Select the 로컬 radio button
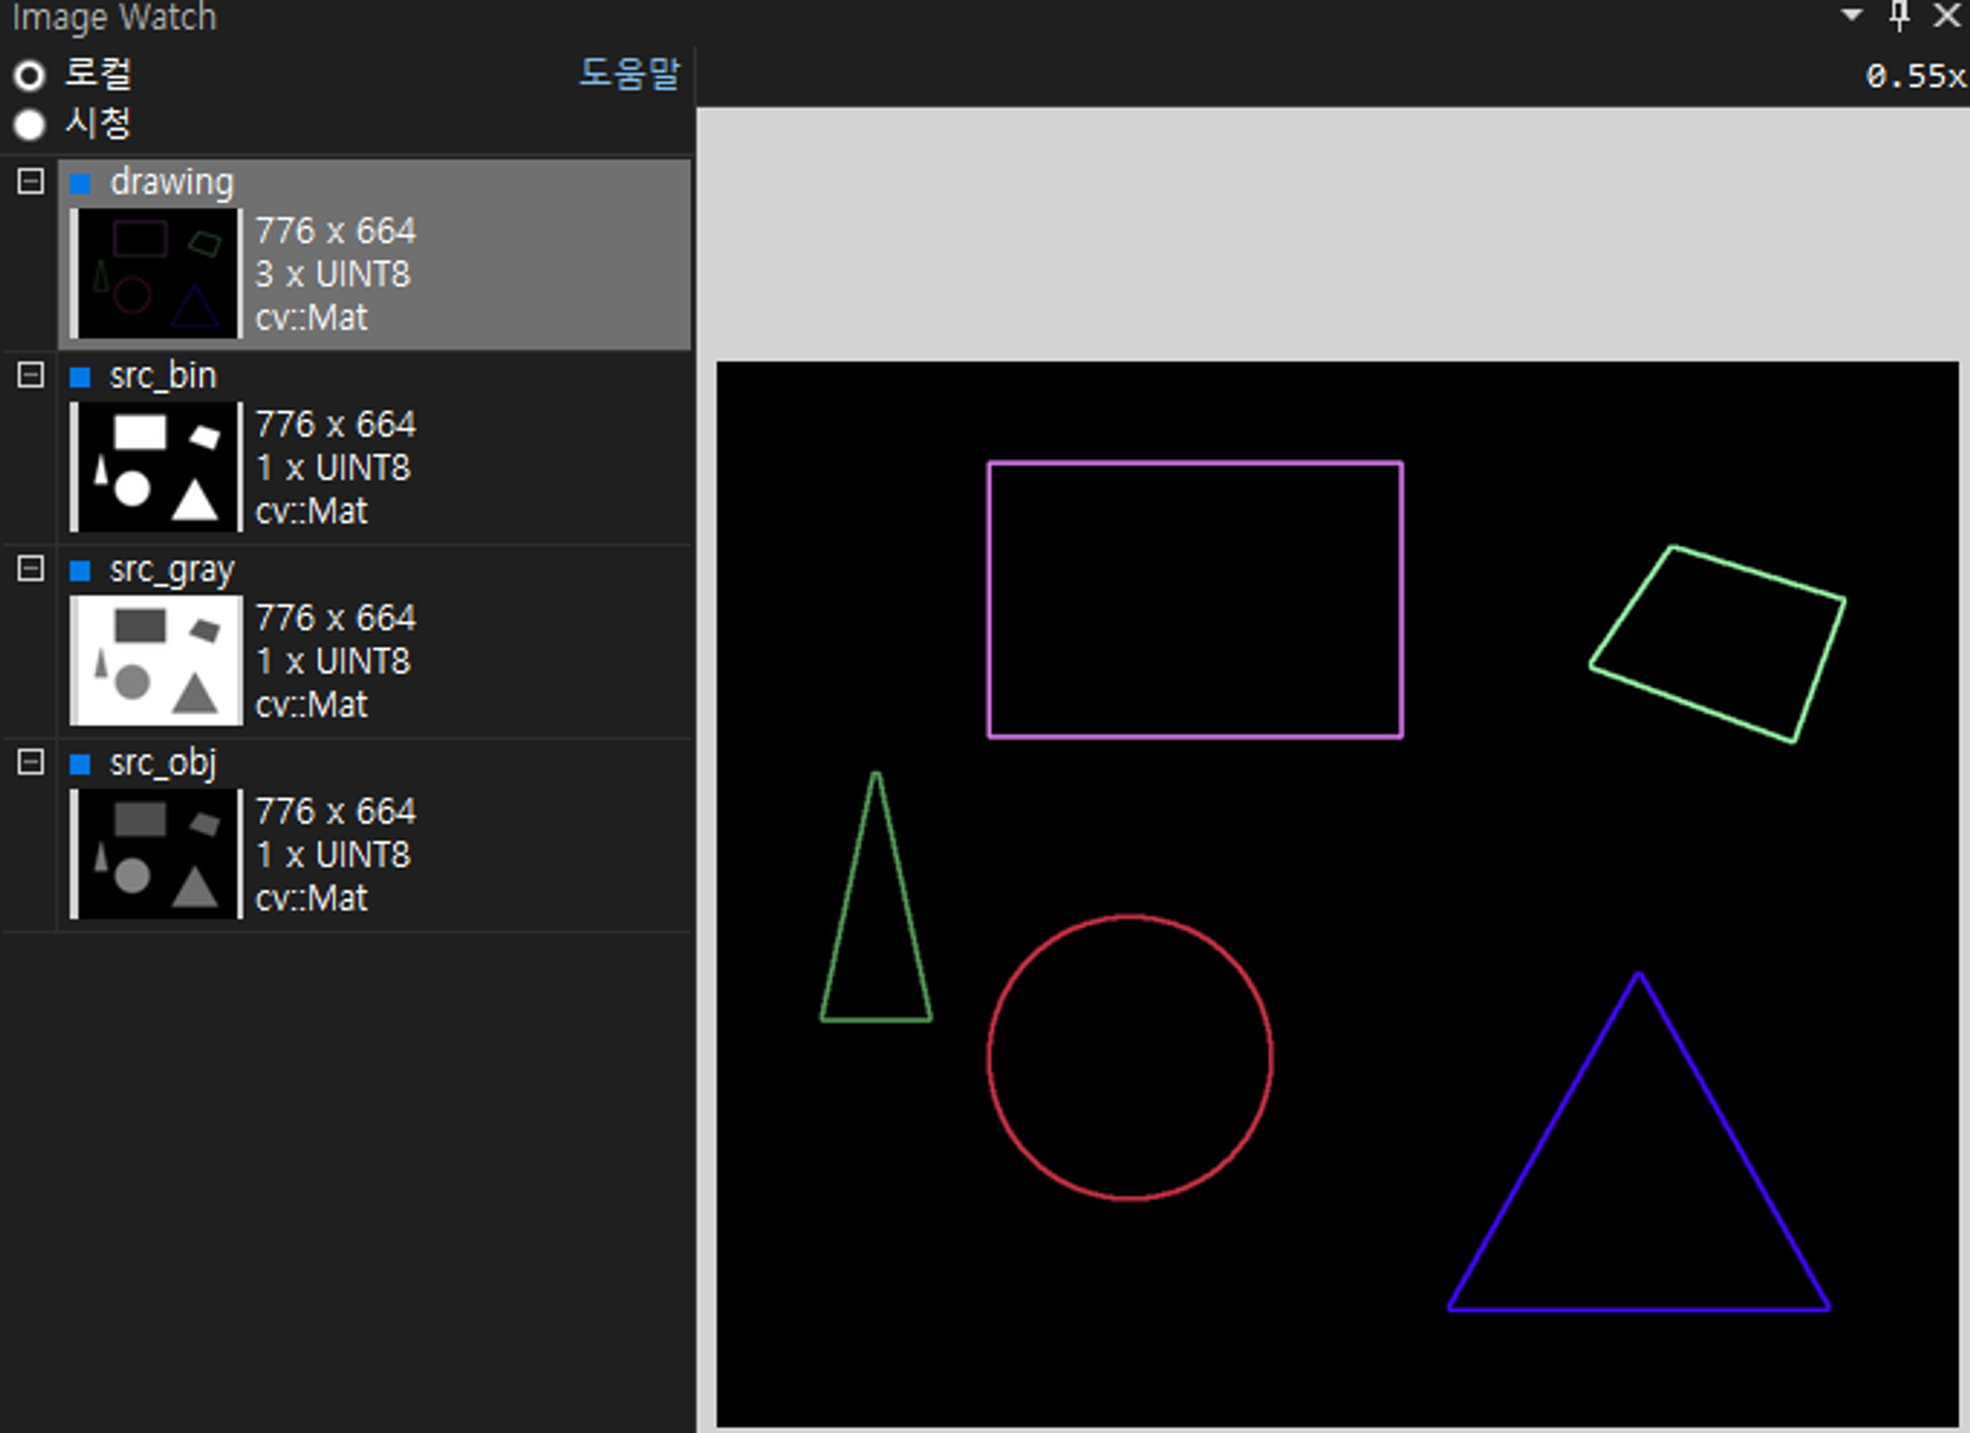 29,75
